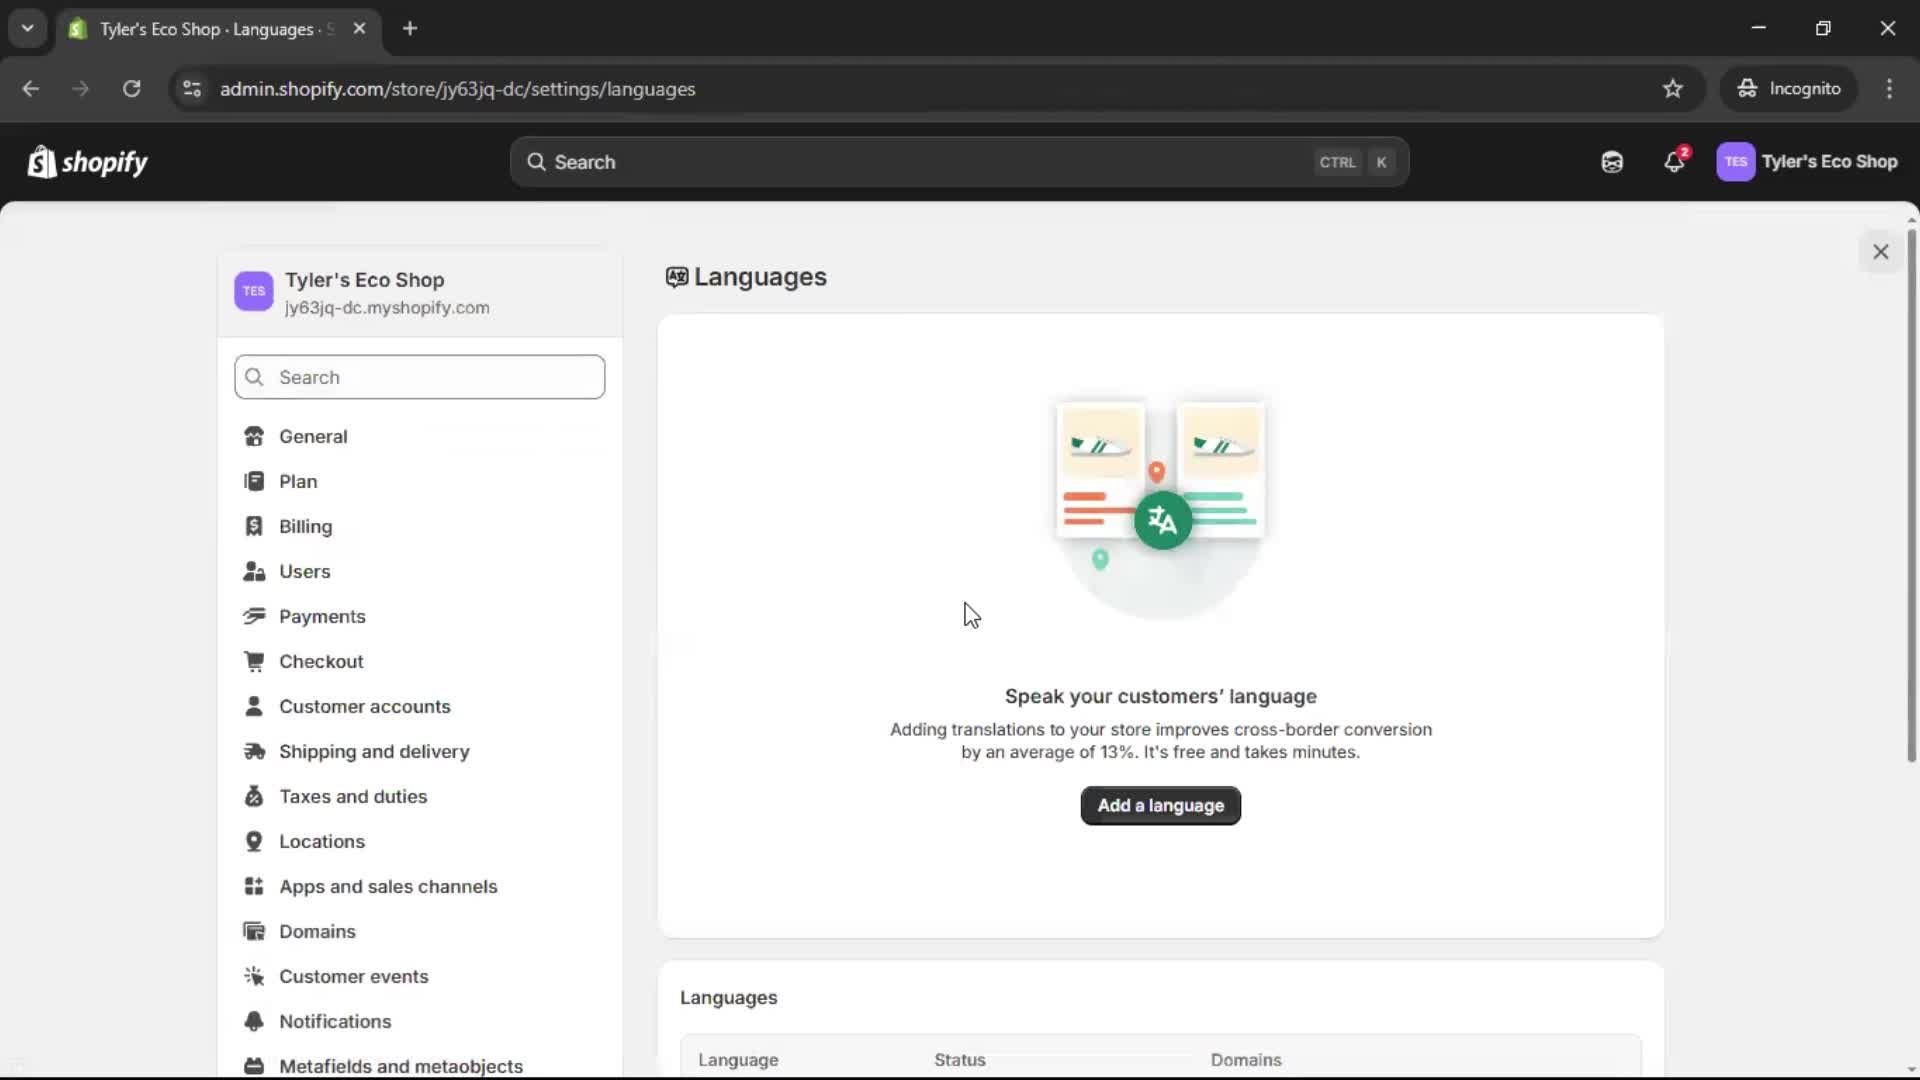Bookmark this page with the star icon
1920x1080 pixels.
coord(1673,89)
